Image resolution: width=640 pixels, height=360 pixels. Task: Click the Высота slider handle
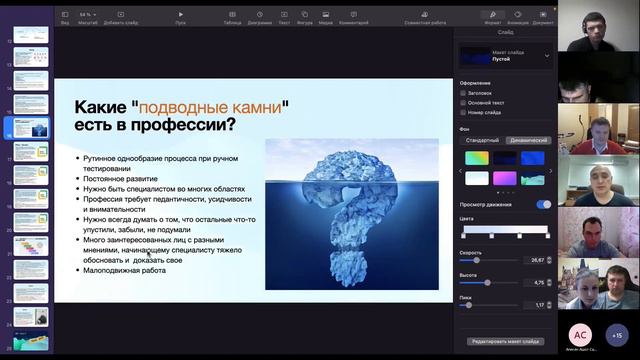[x=487, y=282]
